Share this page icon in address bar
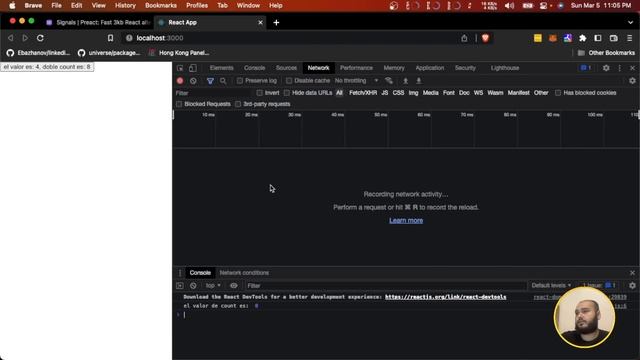640x360 pixels. (464, 38)
